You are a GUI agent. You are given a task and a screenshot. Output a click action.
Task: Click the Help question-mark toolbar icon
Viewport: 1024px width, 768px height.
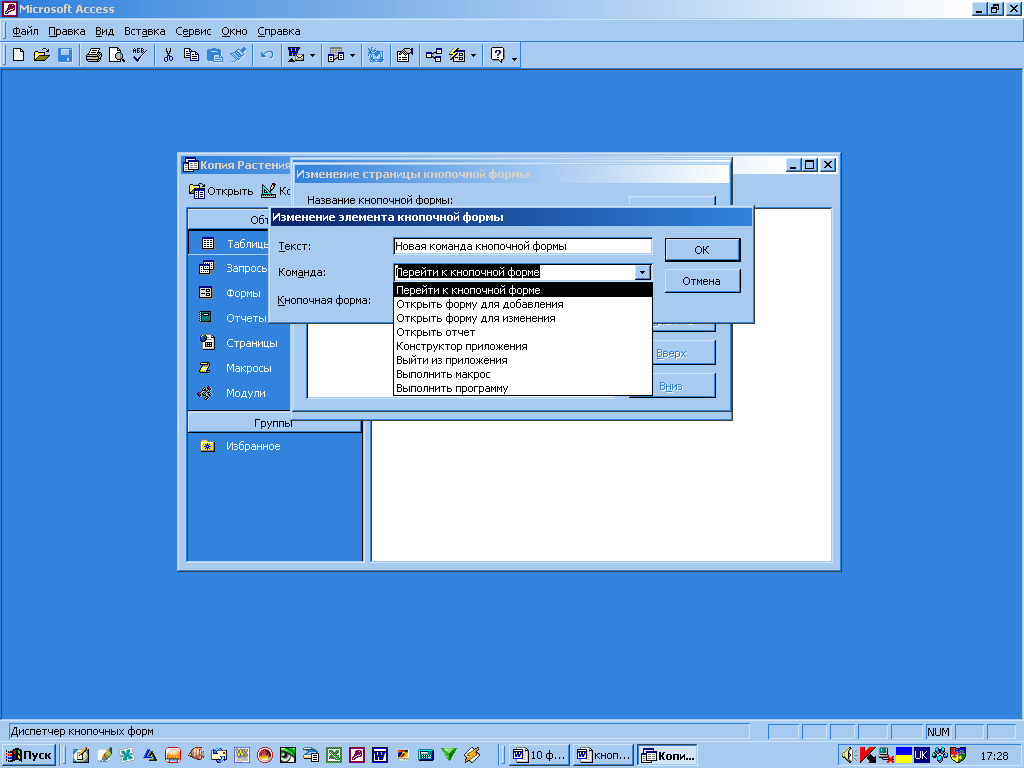pos(498,56)
